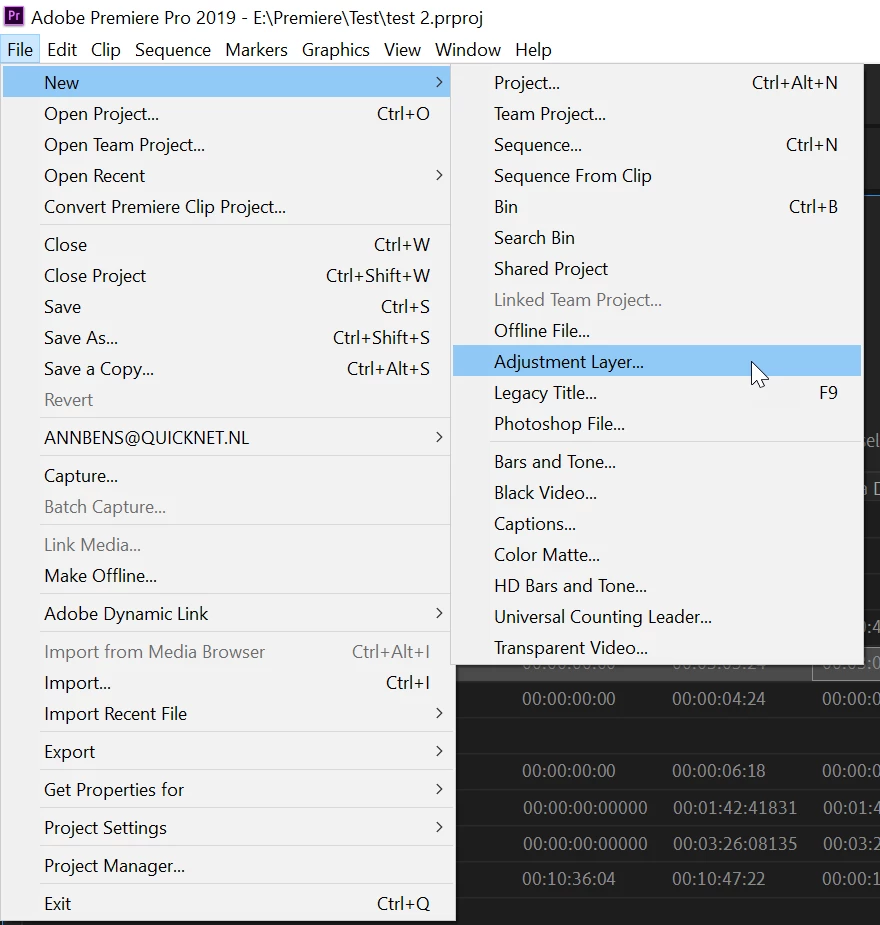The image size is (880, 925).
Task: Expand the Import Recent File submenu
Action: [x=226, y=714]
